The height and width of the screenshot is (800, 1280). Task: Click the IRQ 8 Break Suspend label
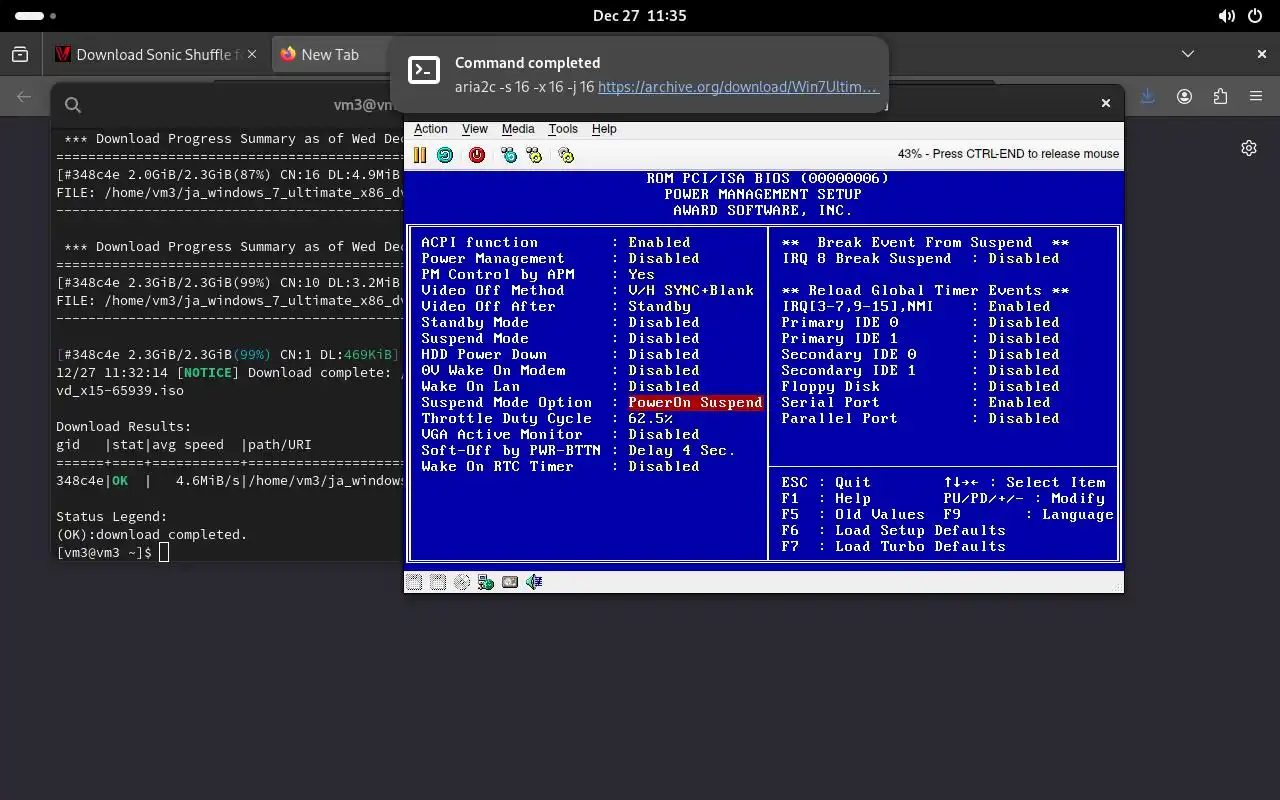tap(867, 259)
